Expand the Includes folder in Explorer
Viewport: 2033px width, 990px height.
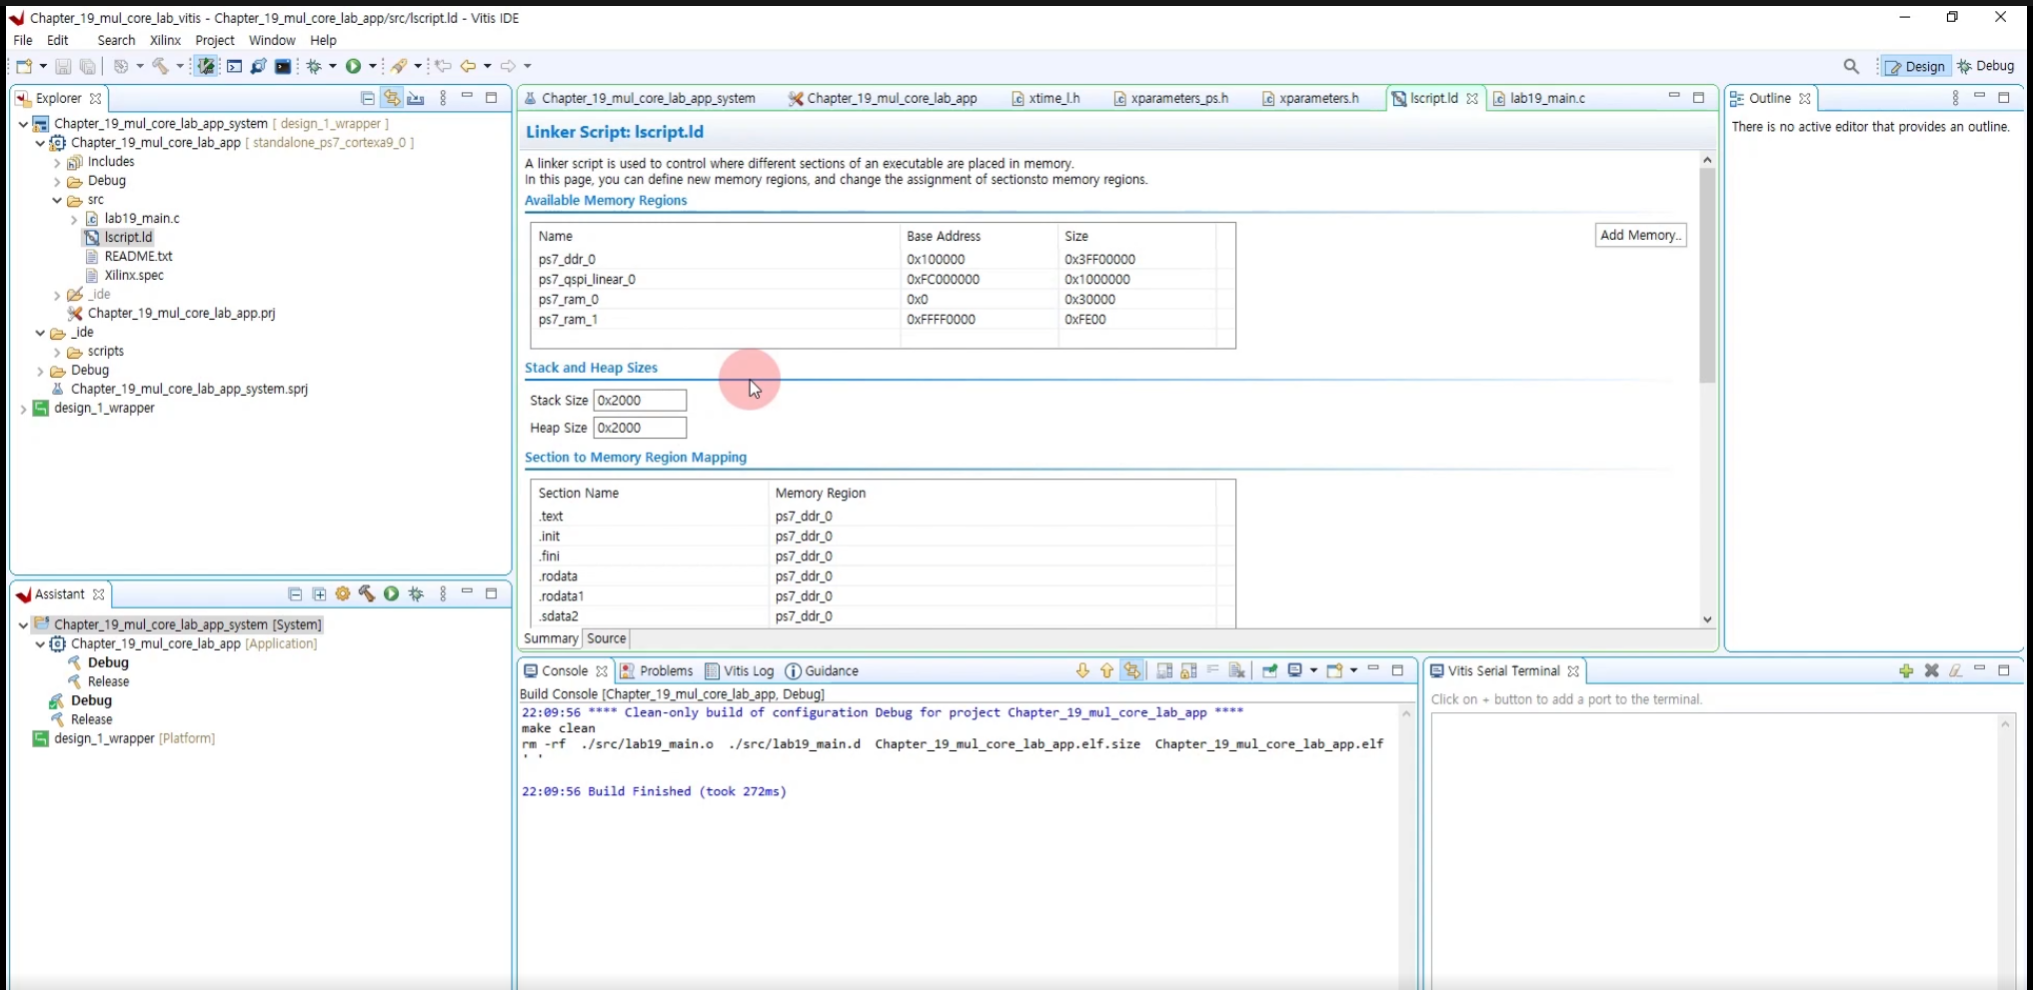coord(57,162)
